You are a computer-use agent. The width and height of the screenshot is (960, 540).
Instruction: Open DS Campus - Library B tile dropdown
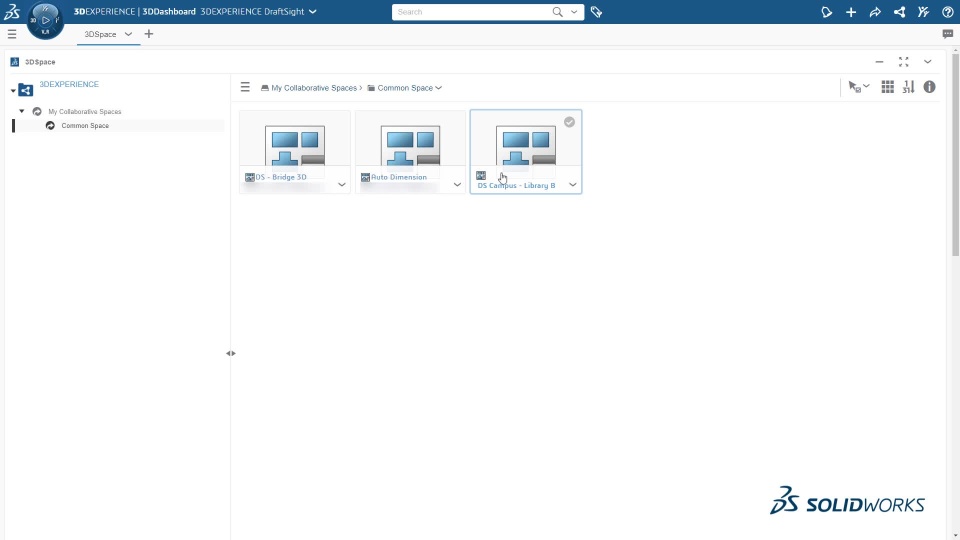[x=572, y=184]
